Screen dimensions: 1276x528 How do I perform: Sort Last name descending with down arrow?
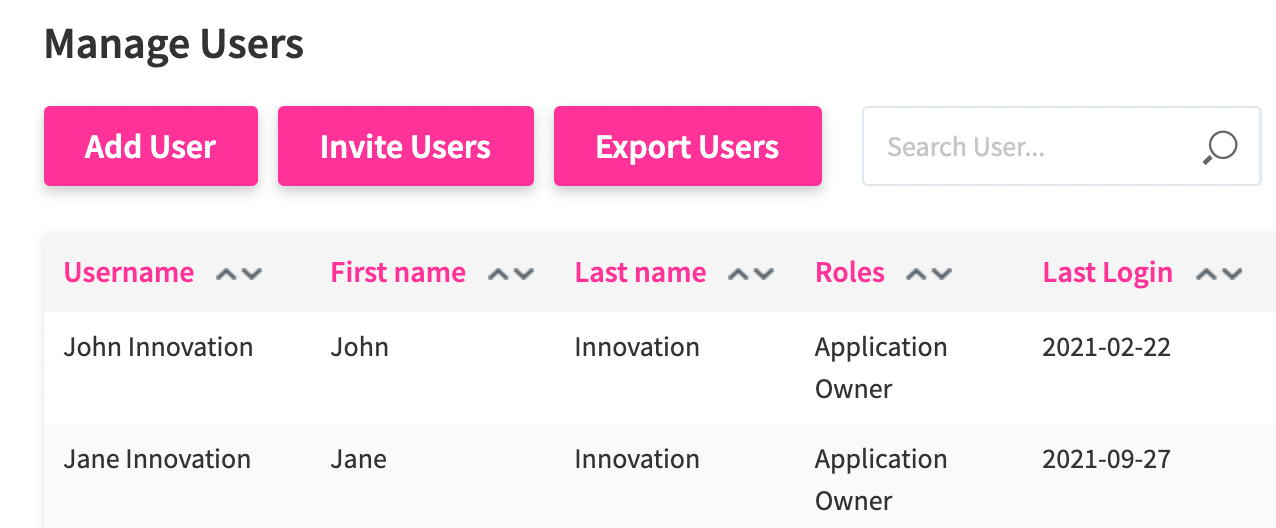763,274
